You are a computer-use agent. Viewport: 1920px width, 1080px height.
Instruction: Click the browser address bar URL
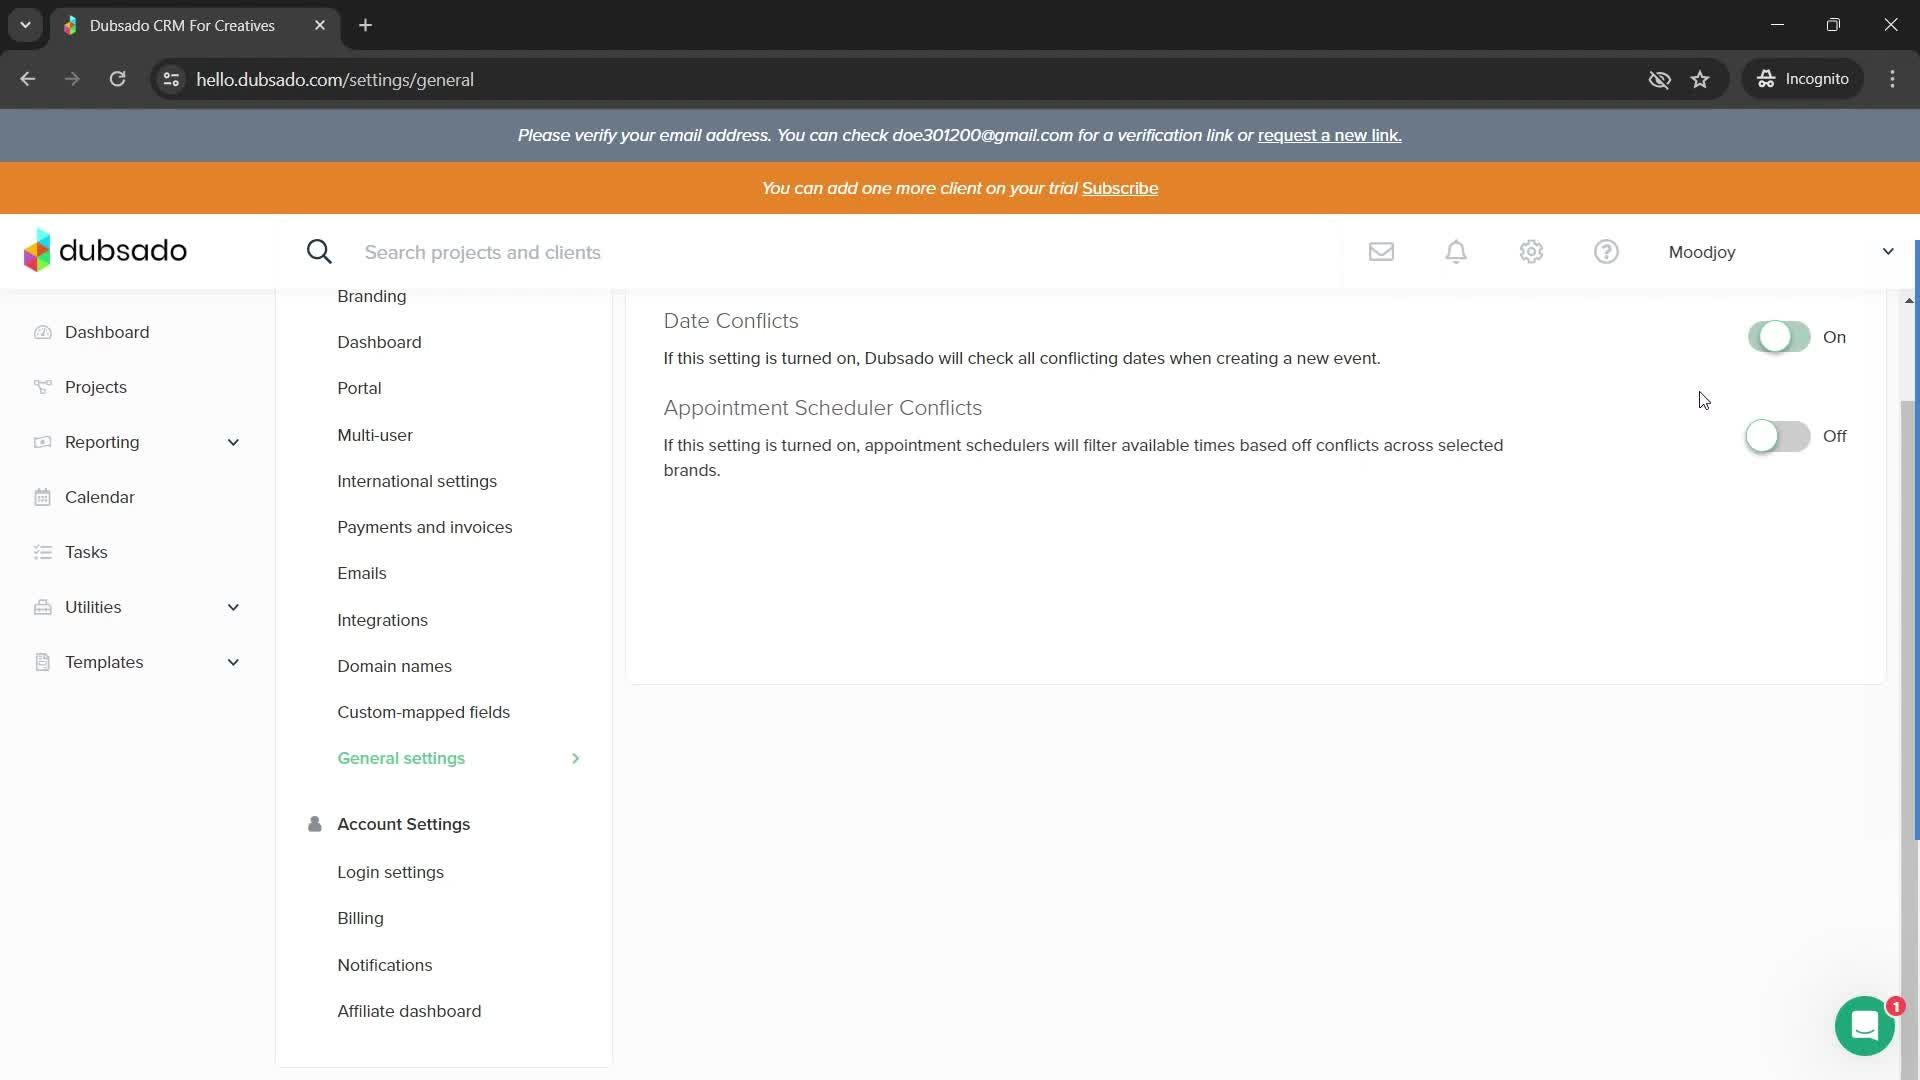pyautogui.click(x=335, y=79)
